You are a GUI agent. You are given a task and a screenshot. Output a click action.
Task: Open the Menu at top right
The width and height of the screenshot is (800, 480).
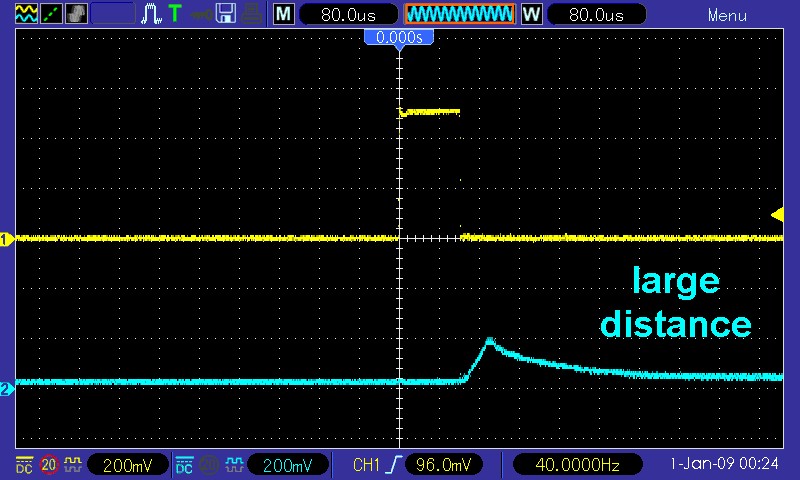click(727, 15)
